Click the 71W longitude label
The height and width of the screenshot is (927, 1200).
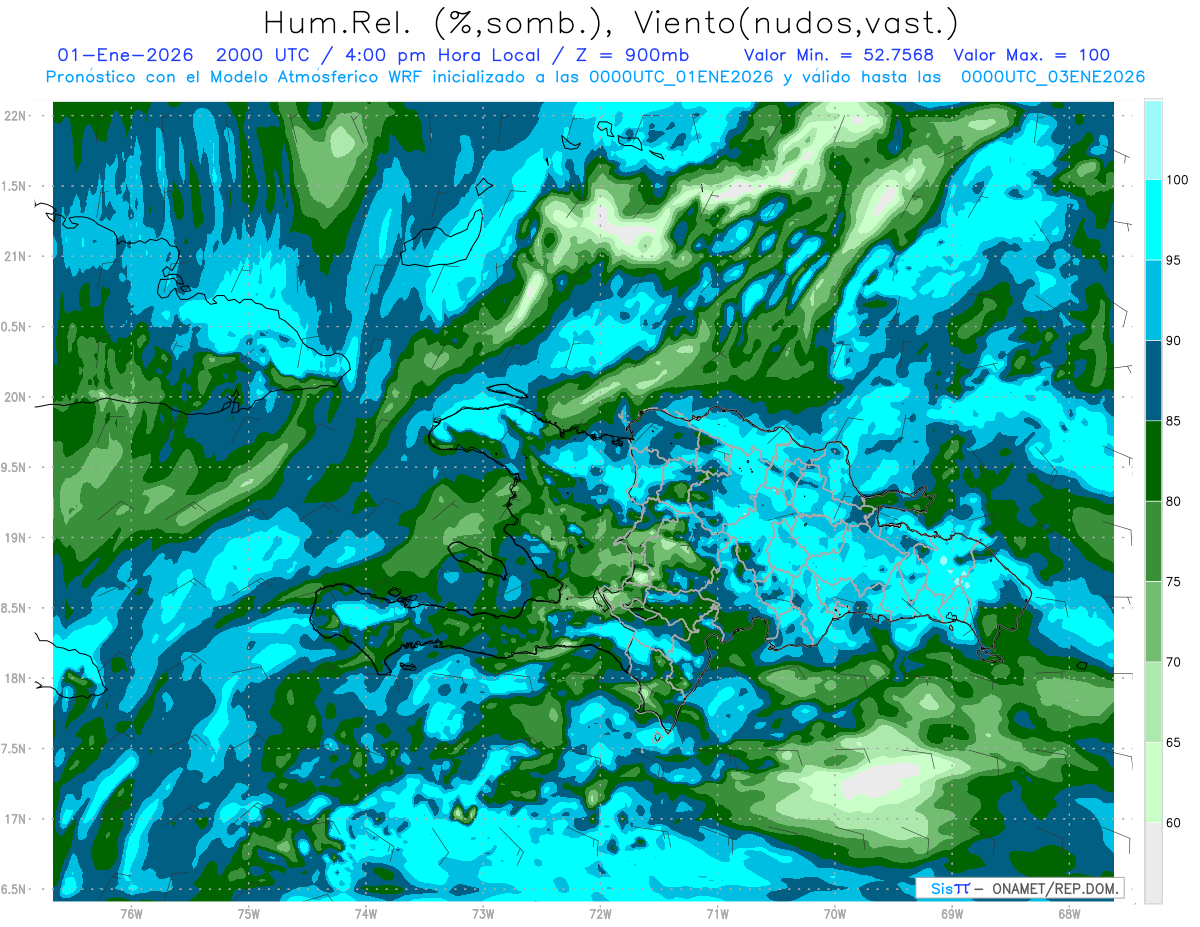point(717,913)
